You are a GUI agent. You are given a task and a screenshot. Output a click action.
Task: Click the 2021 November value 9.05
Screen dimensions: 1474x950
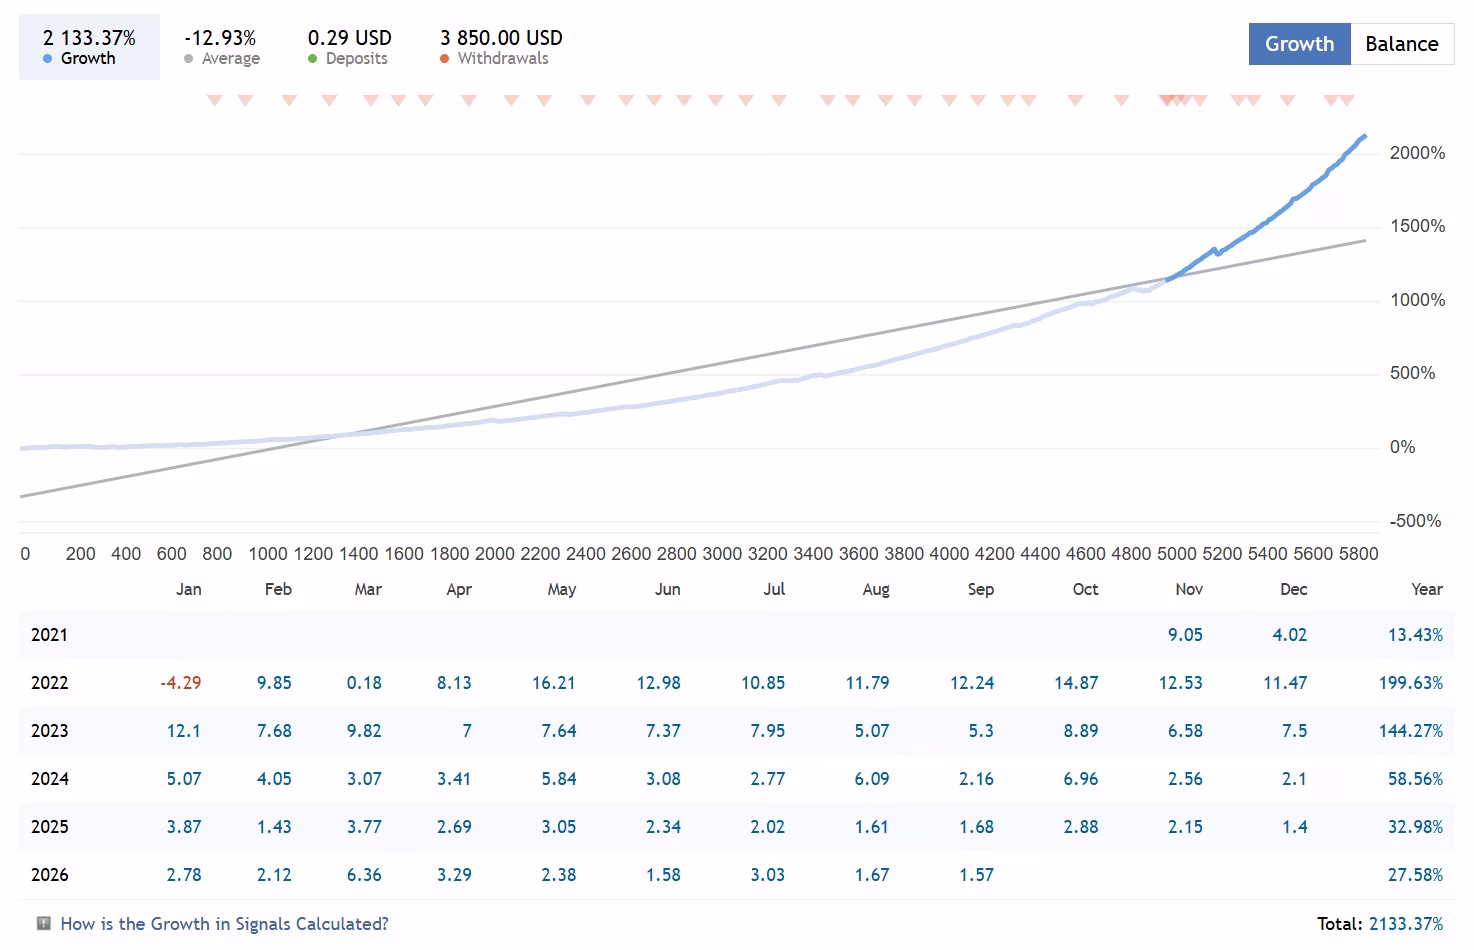(1185, 635)
